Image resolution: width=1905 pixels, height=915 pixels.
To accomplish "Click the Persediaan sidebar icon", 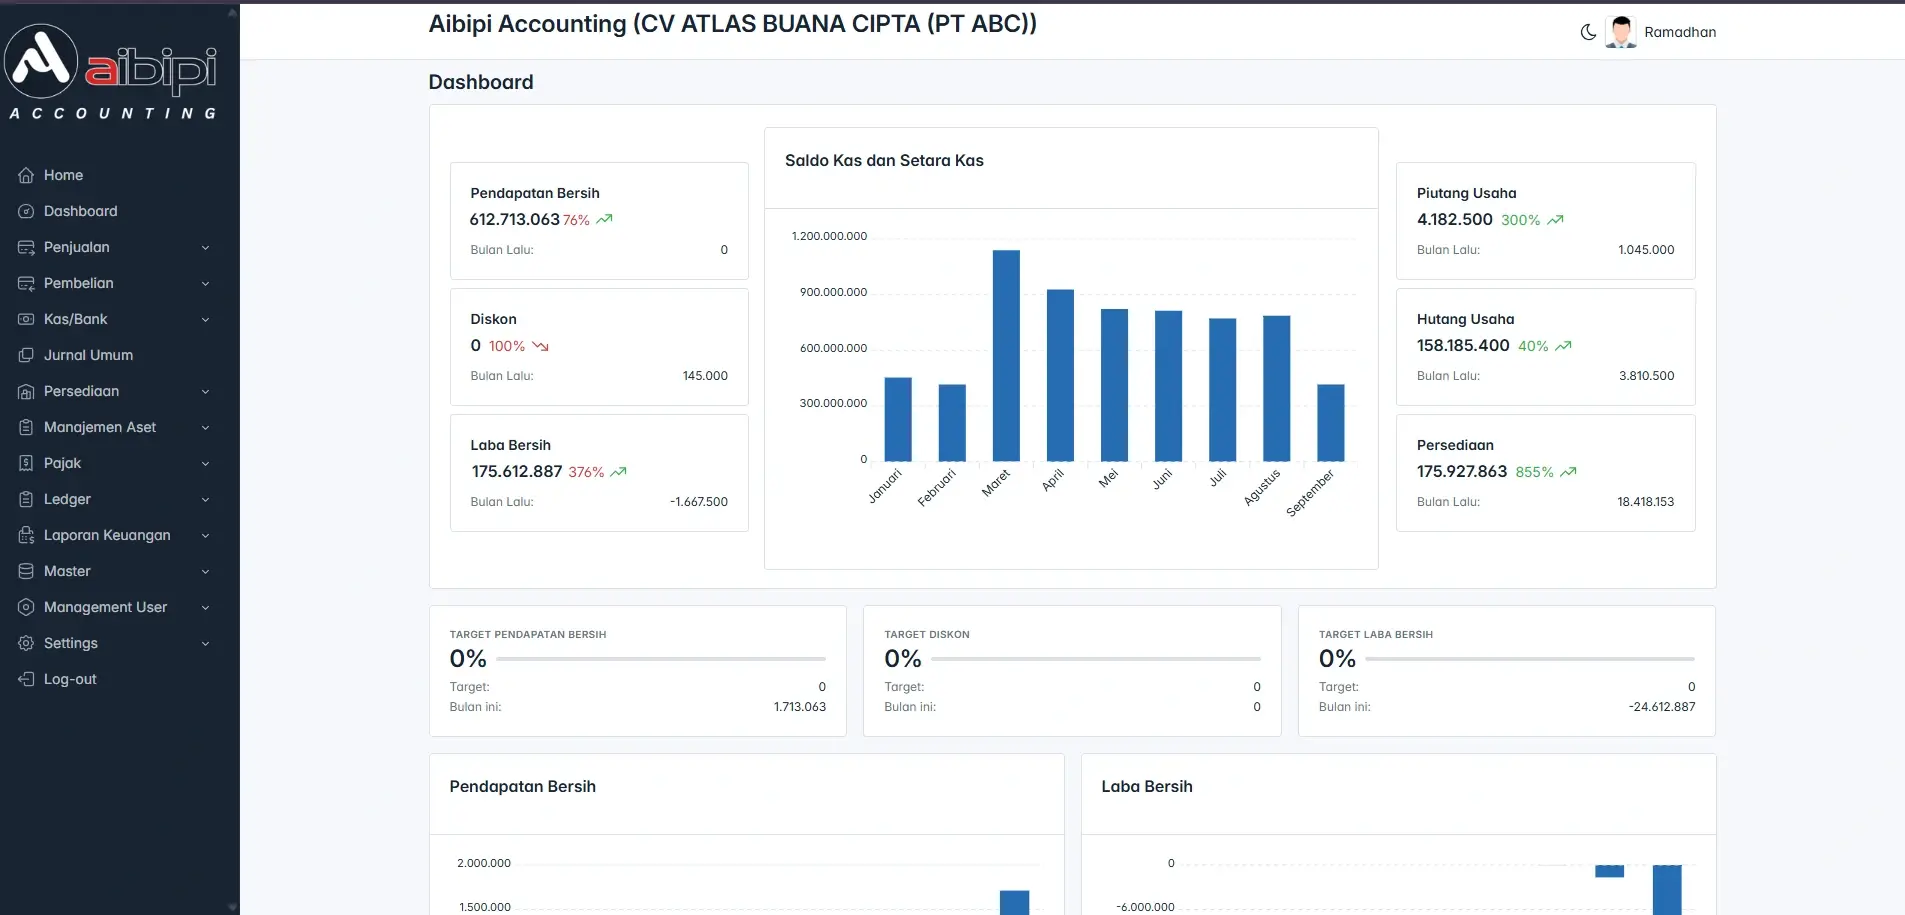I will pyautogui.click(x=26, y=391).
